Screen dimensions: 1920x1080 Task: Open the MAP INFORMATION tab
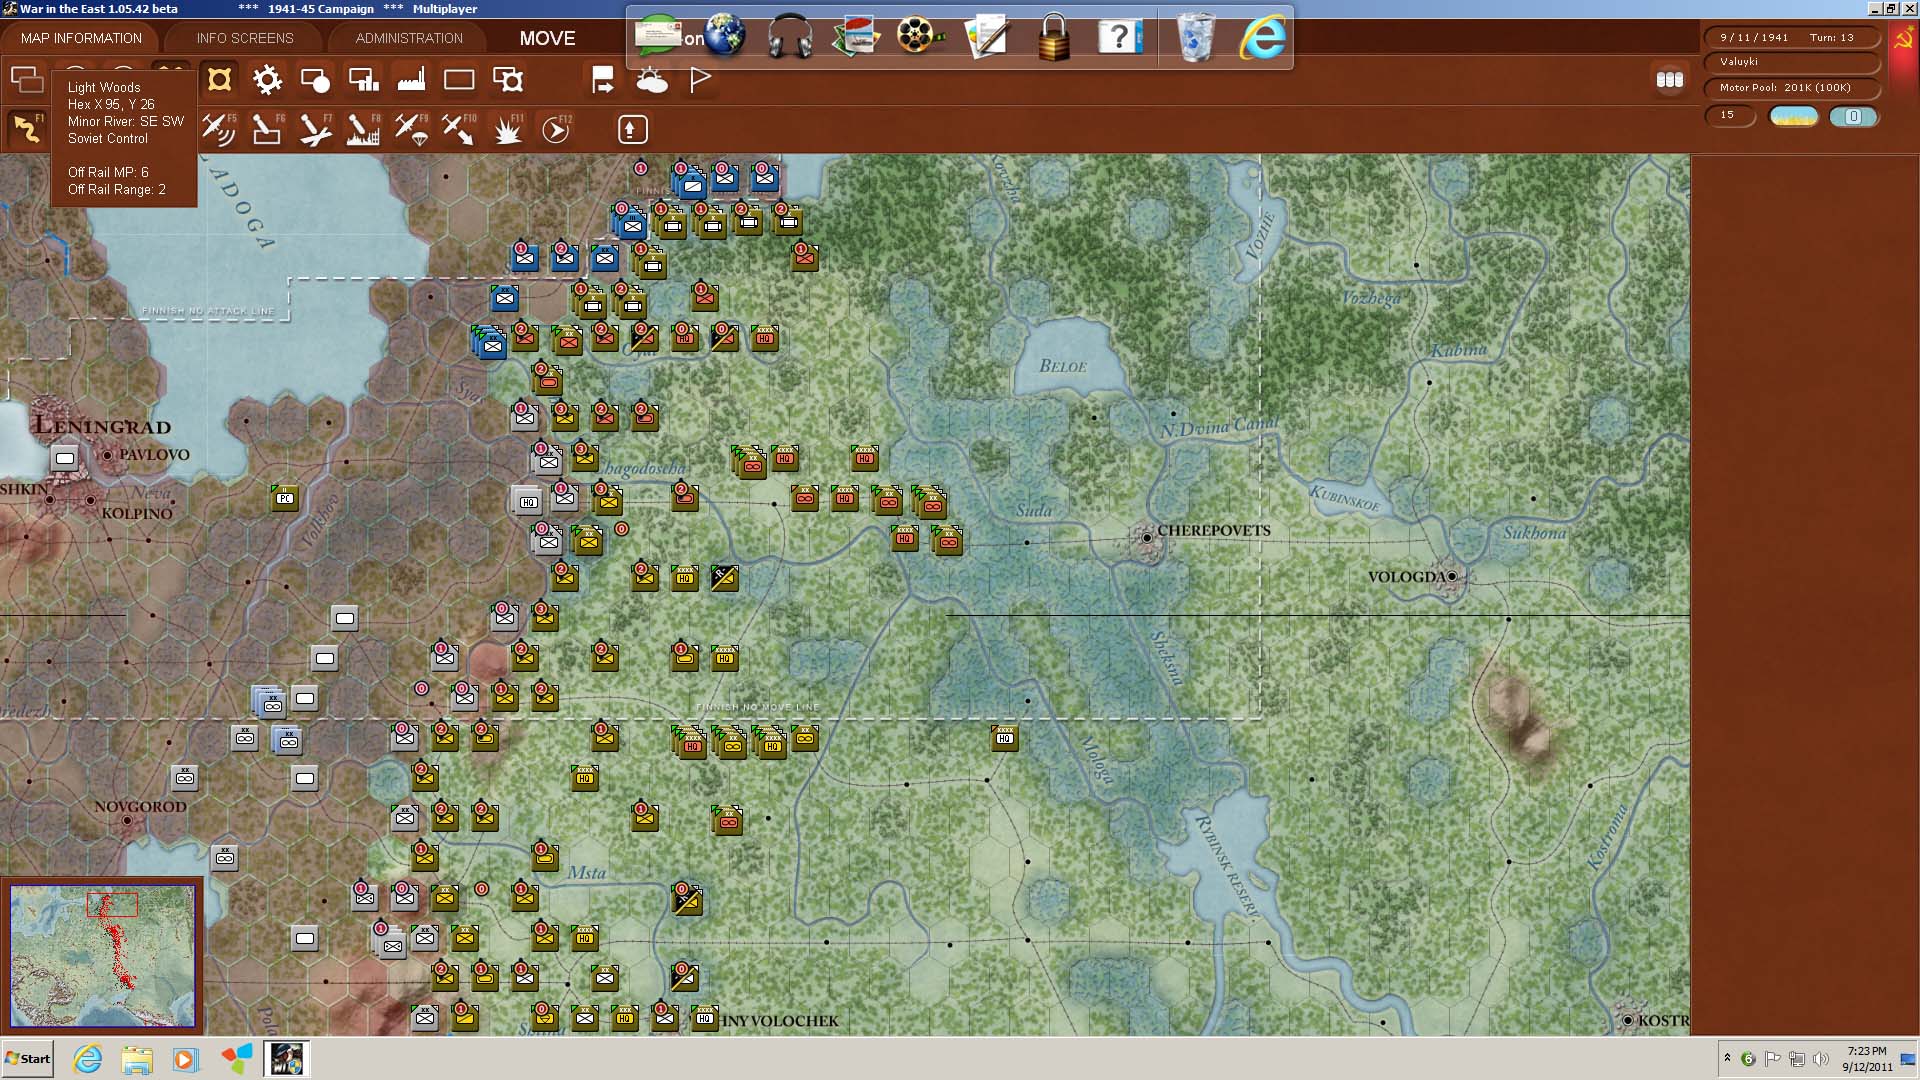pos(81,38)
